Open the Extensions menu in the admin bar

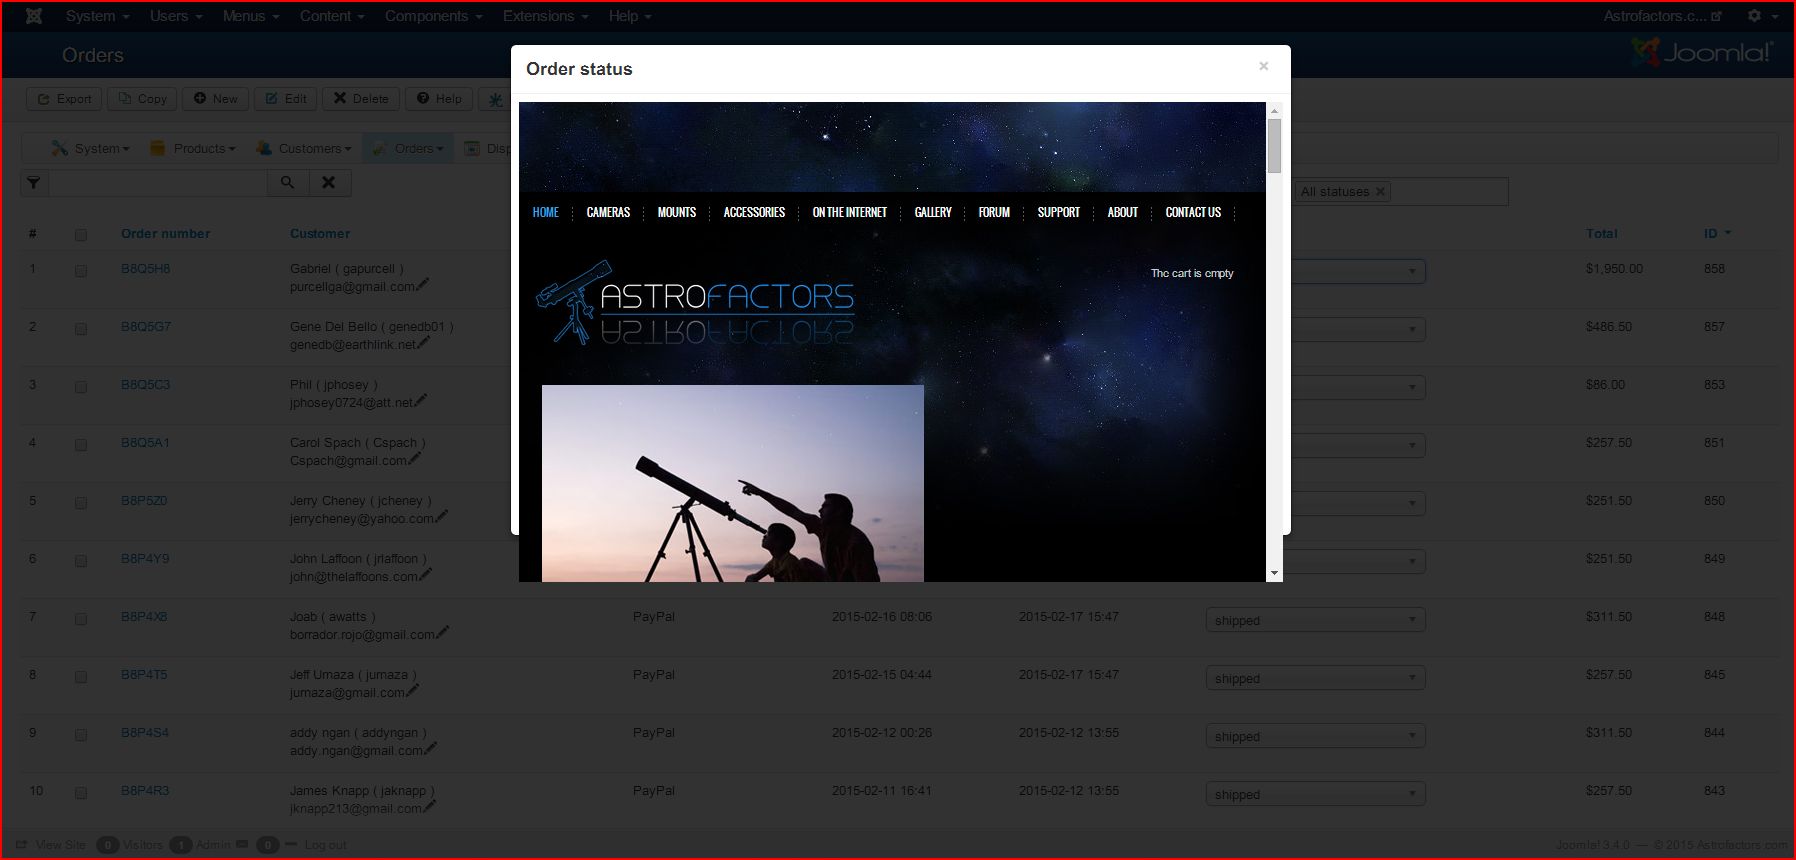coord(545,16)
